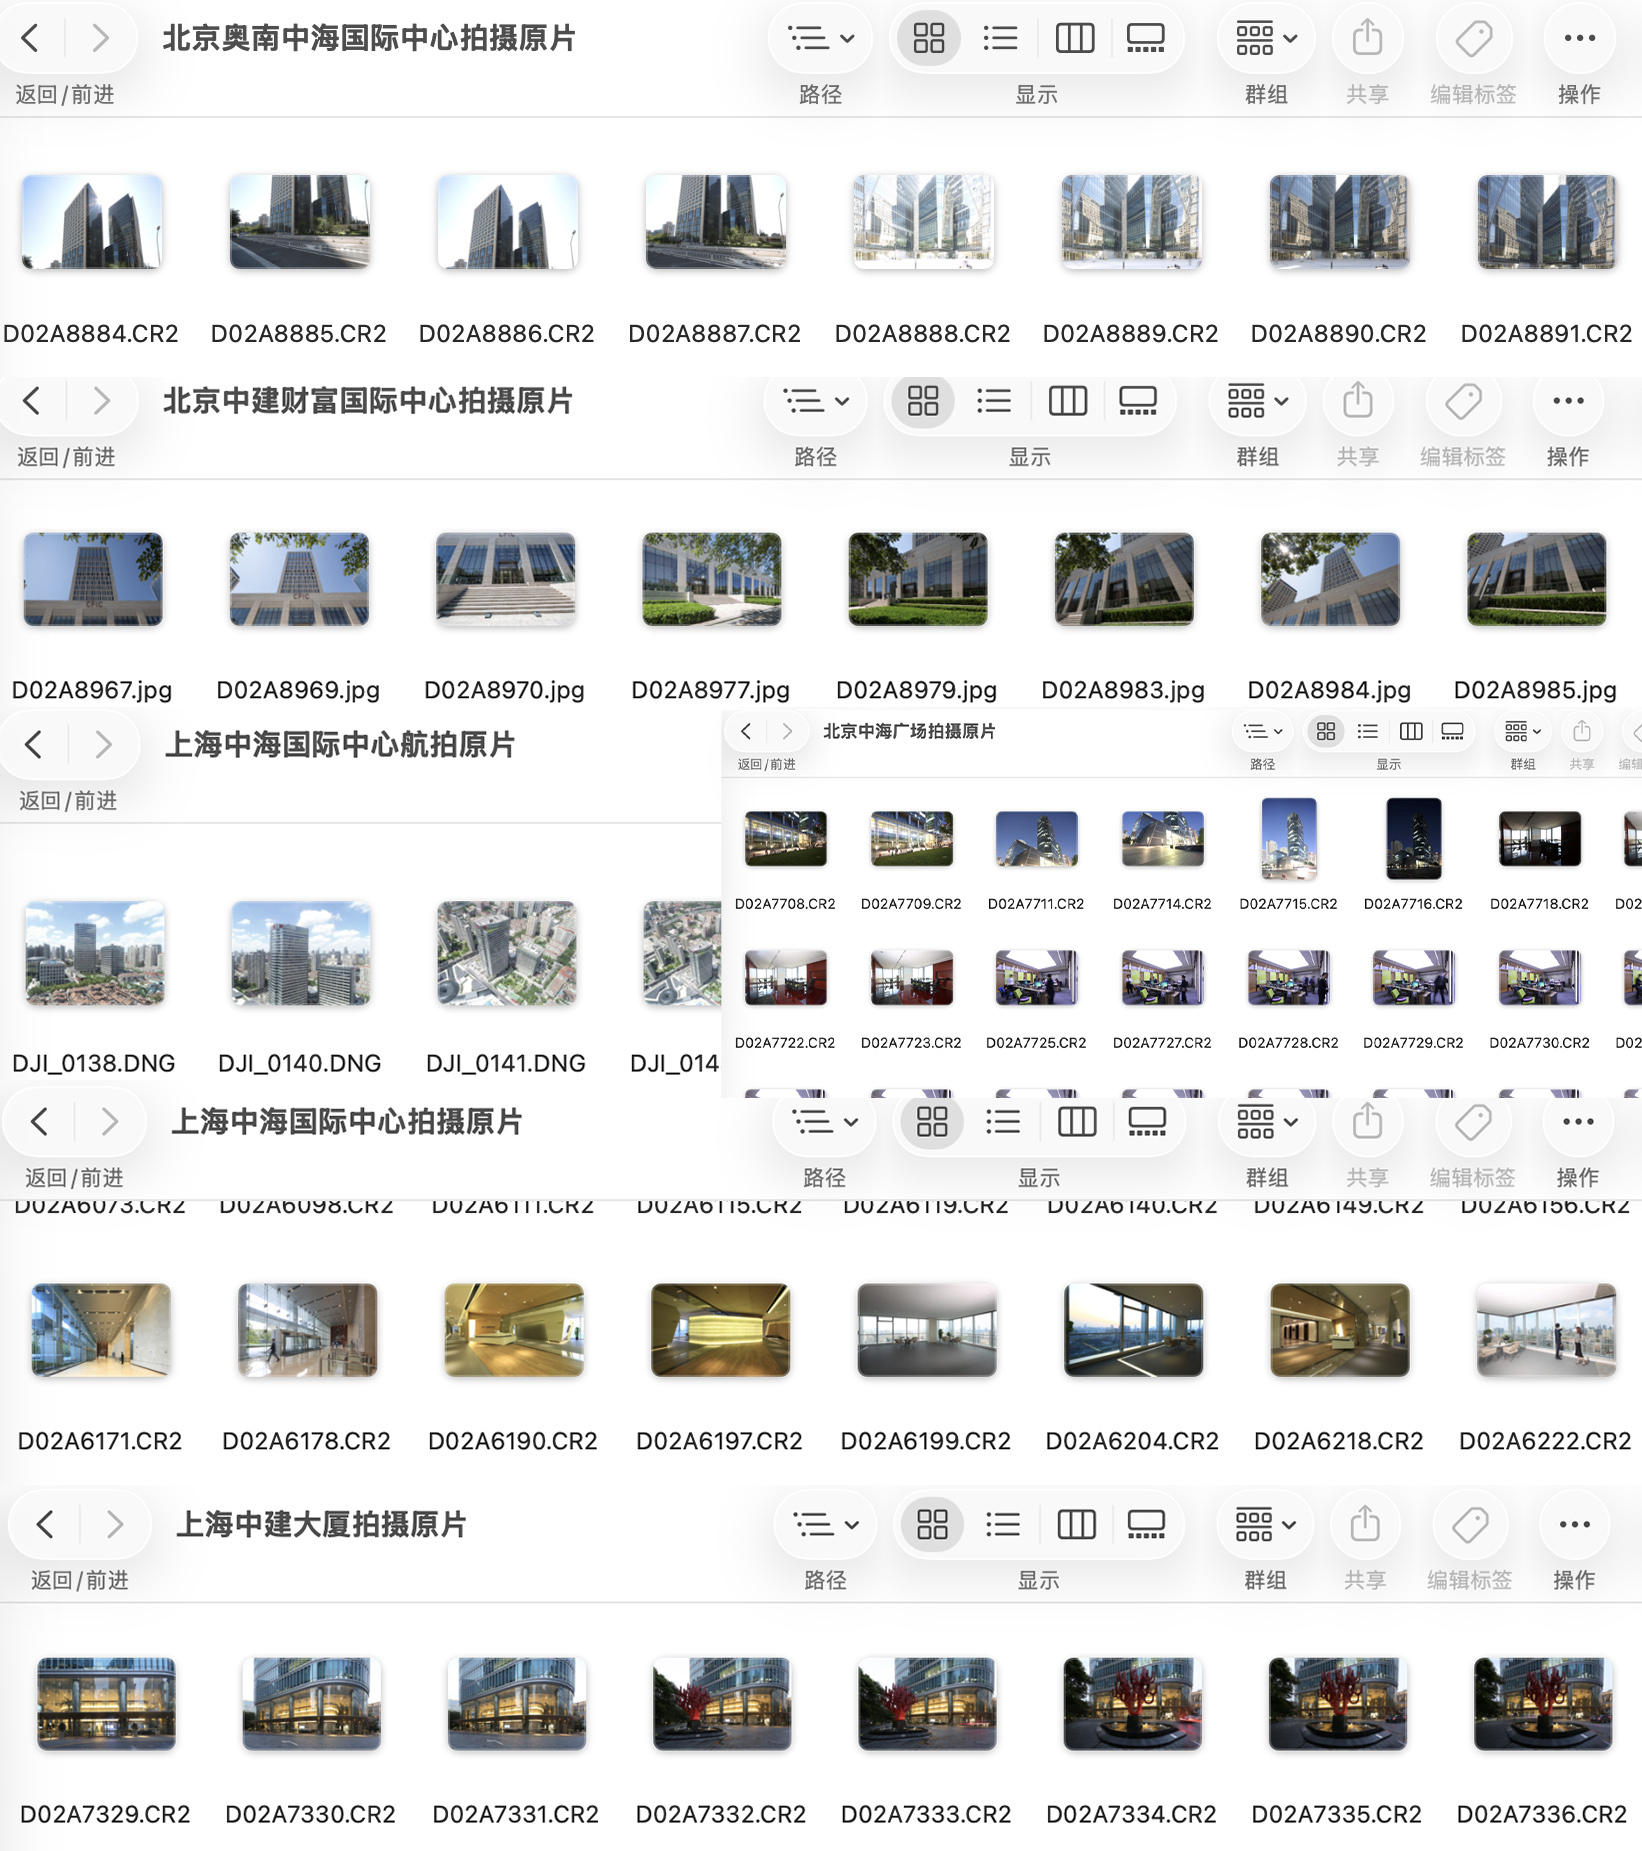Go back in 北京中海广场拍摄原片 window
The image size is (1642, 1851).
pos(746,731)
